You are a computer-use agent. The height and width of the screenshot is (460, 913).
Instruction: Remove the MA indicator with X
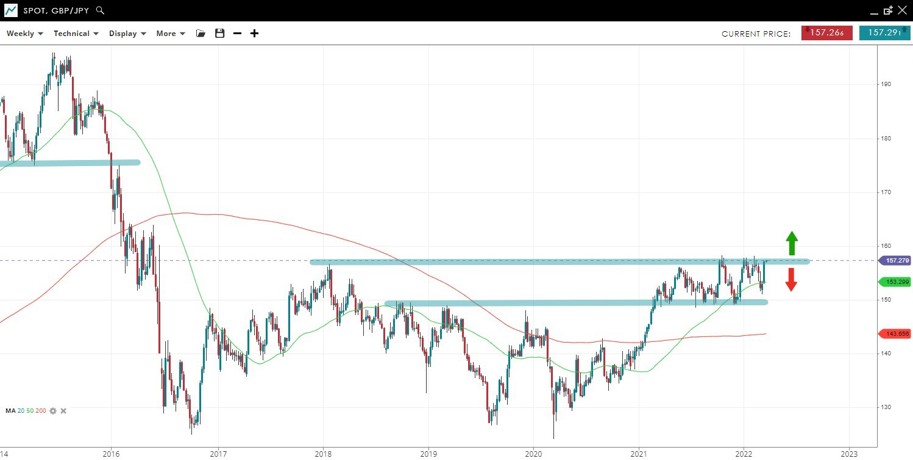click(x=64, y=411)
